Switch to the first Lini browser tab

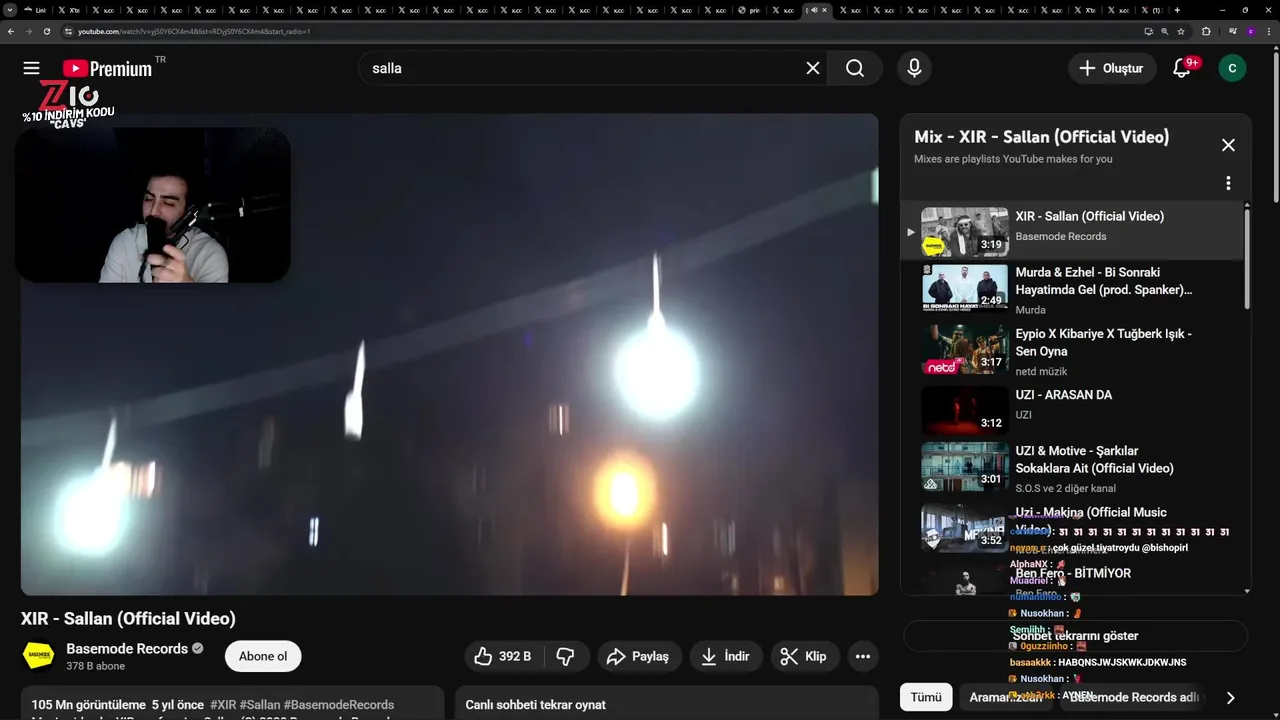36,10
